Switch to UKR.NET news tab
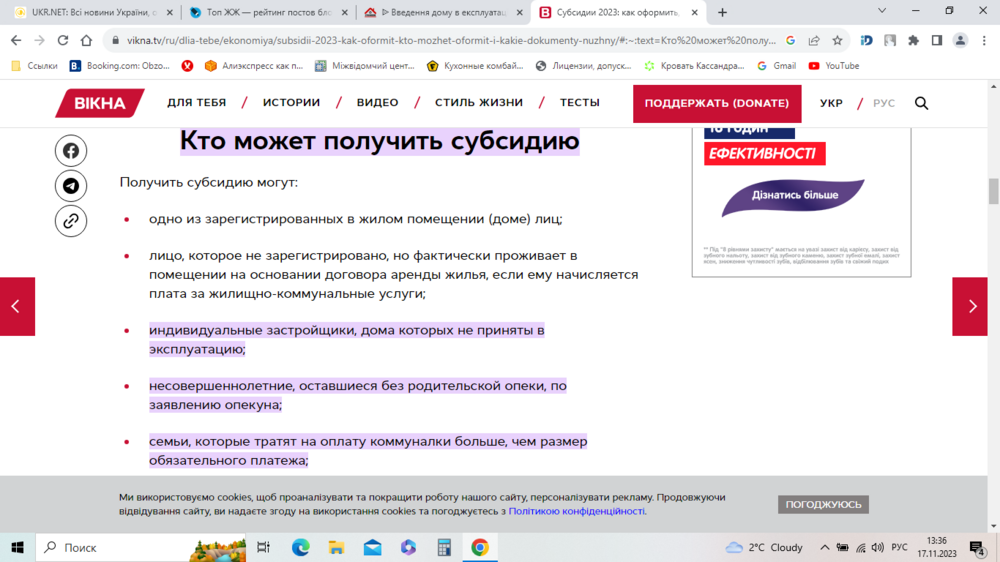The width and height of the screenshot is (1000, 562). 94,12
